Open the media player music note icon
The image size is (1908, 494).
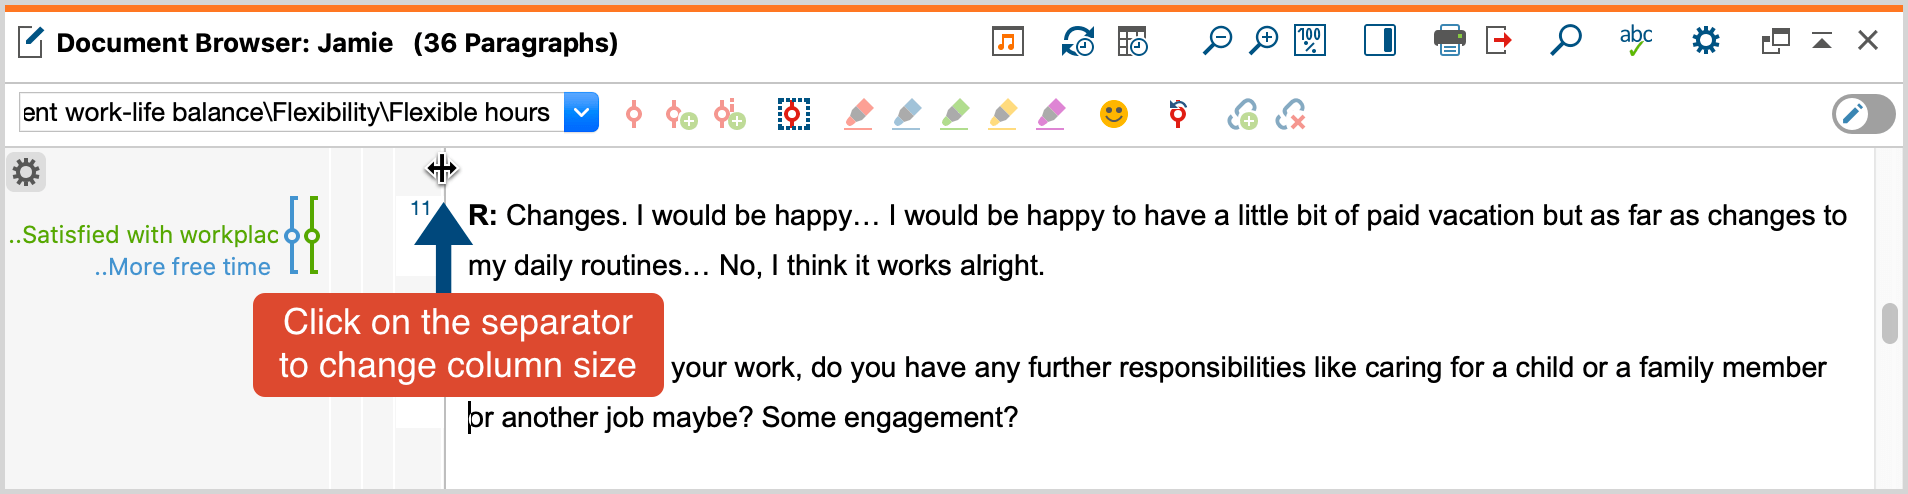(1007, 41)
